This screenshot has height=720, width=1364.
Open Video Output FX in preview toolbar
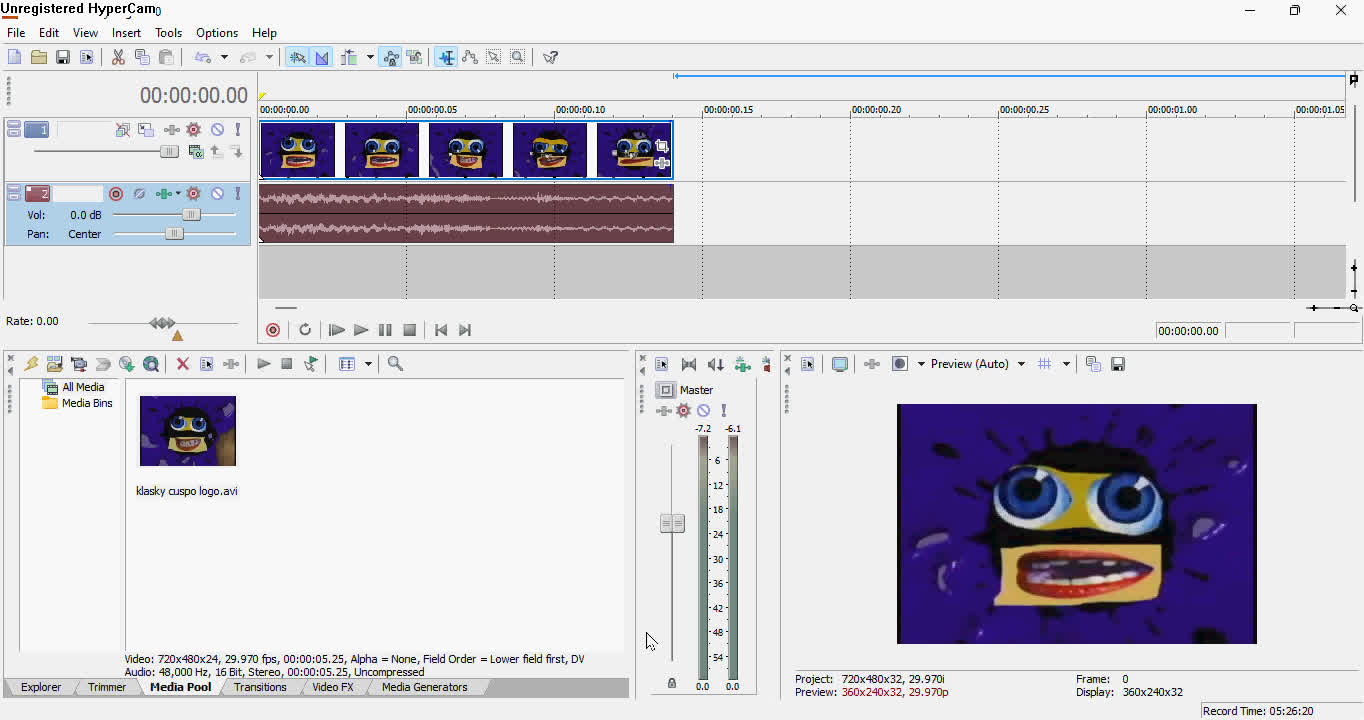tap(872, 364)
